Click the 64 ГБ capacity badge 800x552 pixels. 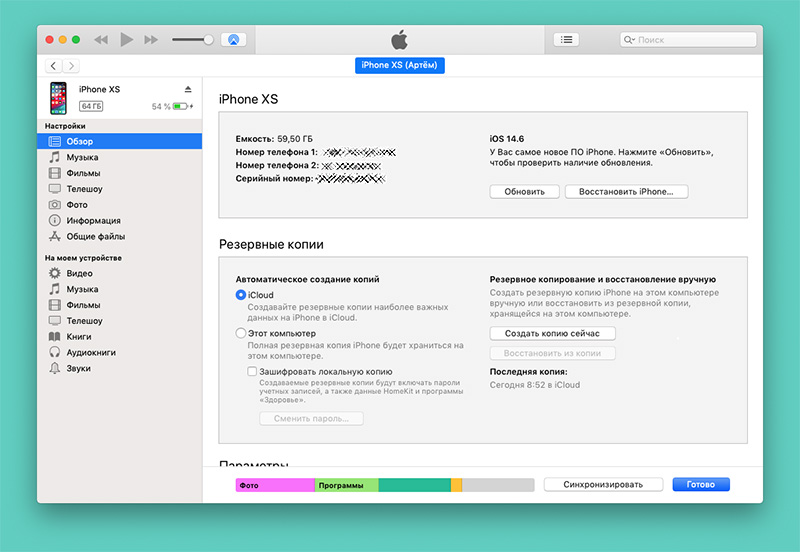[91, 106]
